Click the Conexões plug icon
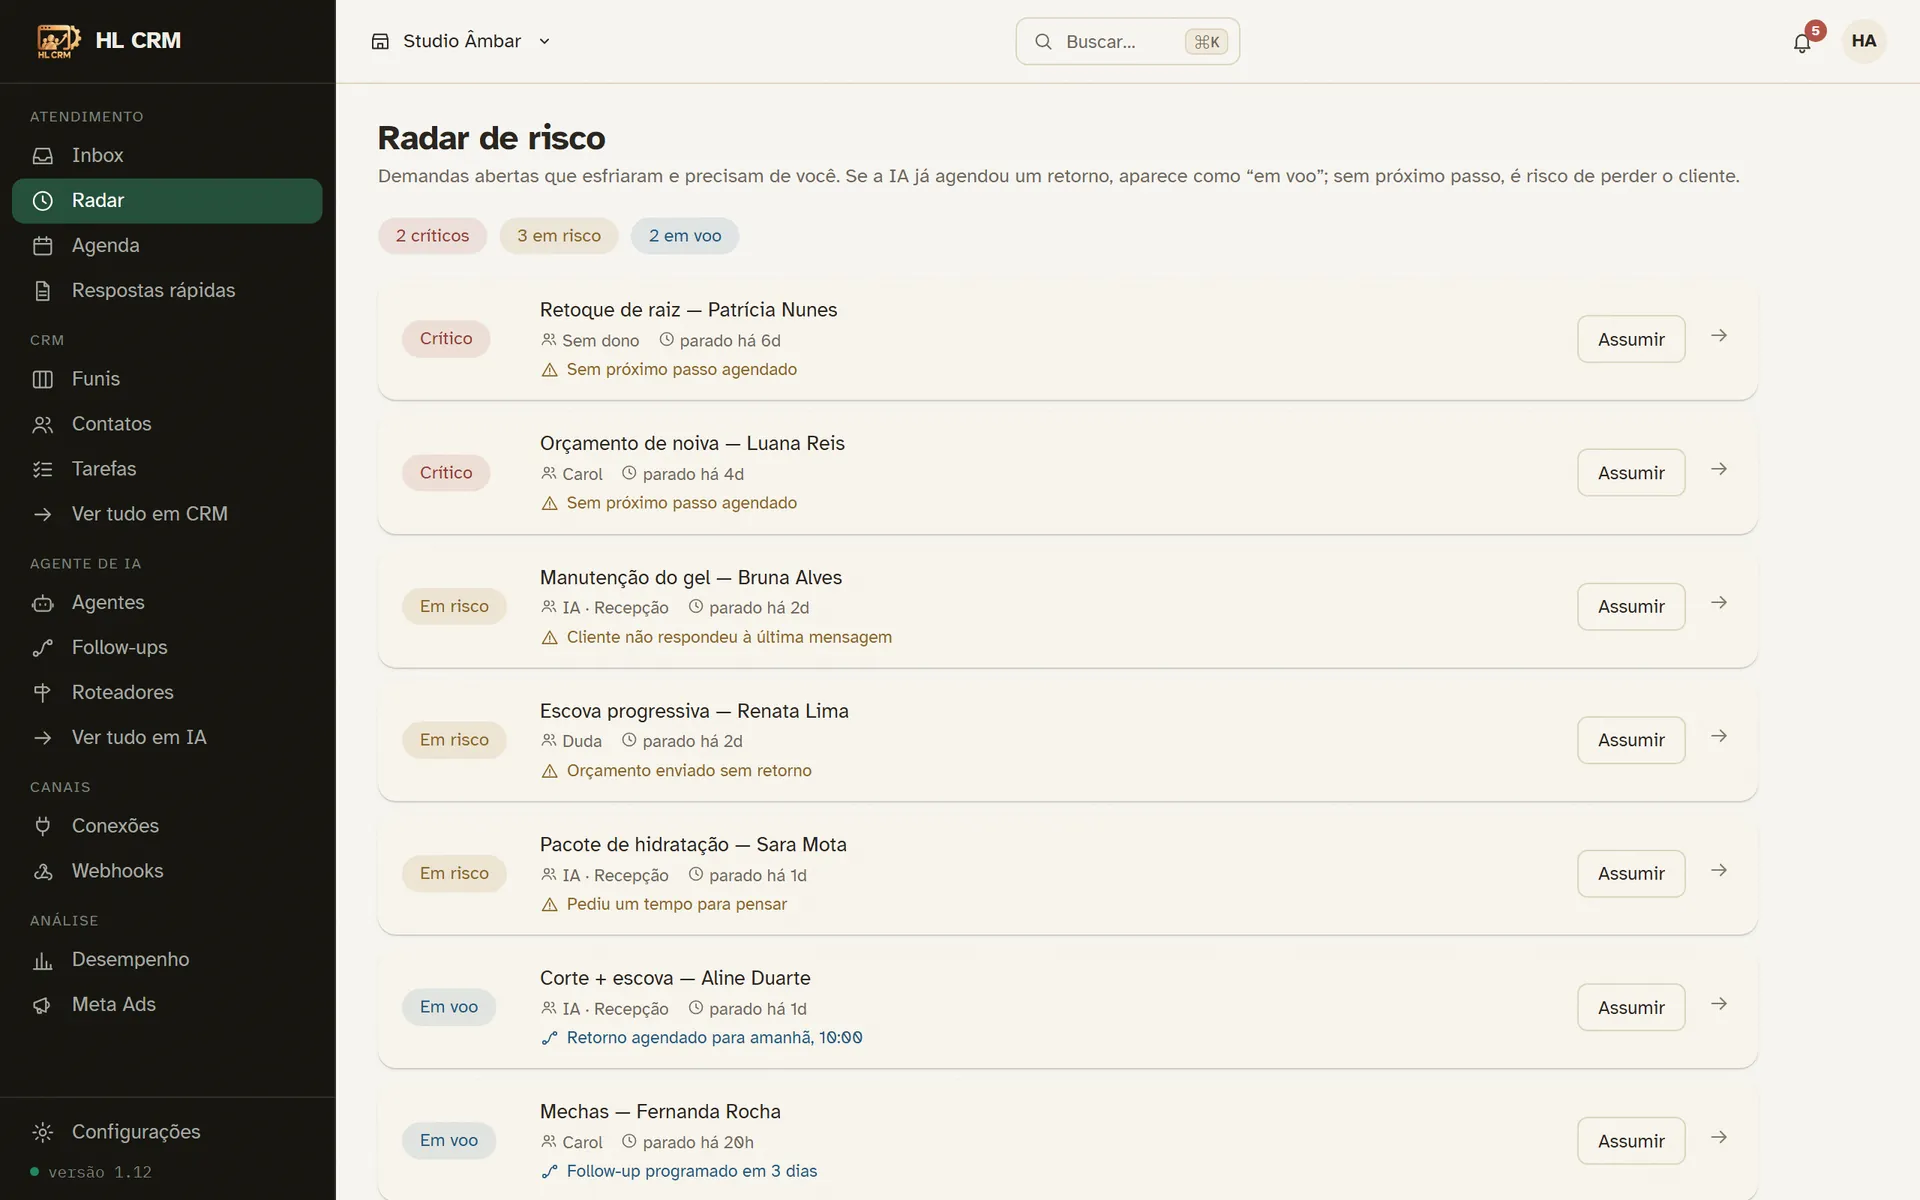The width and height of the screenshot is (1920, 1200). coord(43,826)
